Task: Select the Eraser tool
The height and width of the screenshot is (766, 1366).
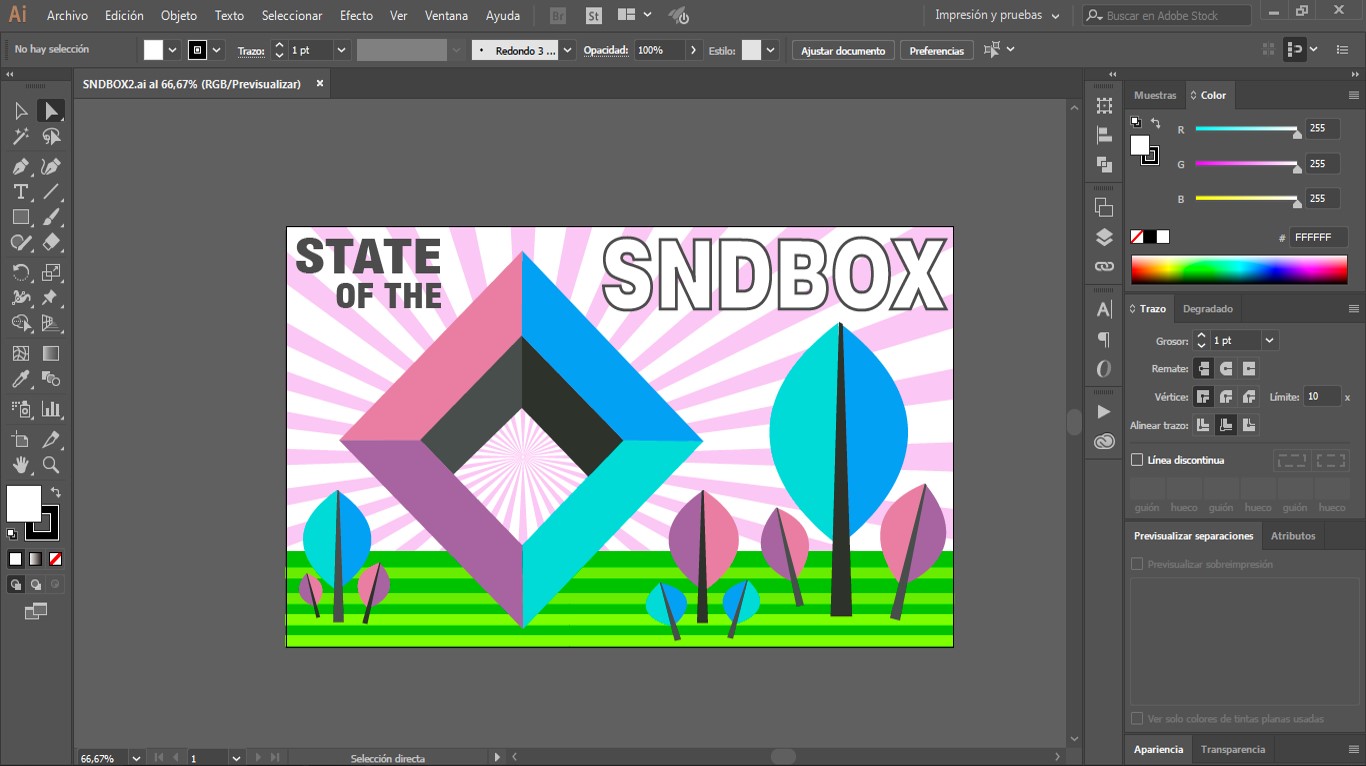Action: [51, 242]
